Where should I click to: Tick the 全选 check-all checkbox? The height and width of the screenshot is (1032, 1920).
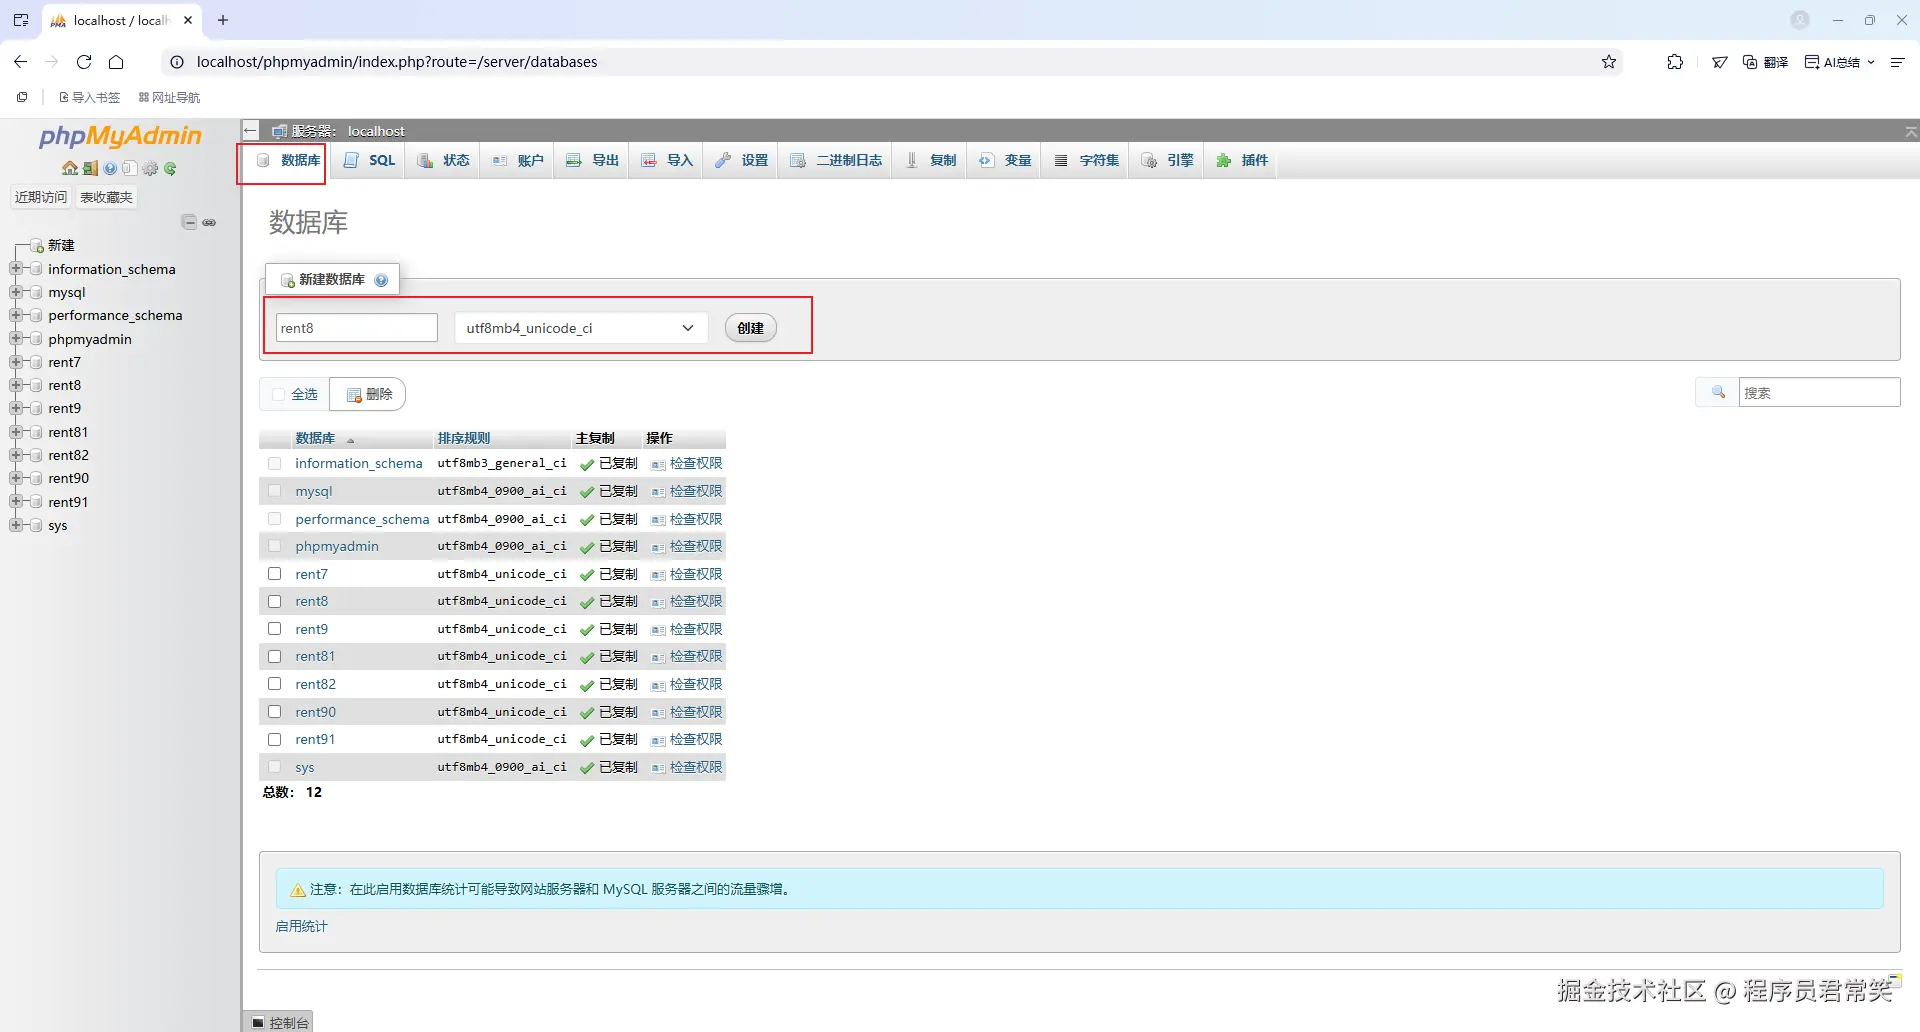point(278,395)
